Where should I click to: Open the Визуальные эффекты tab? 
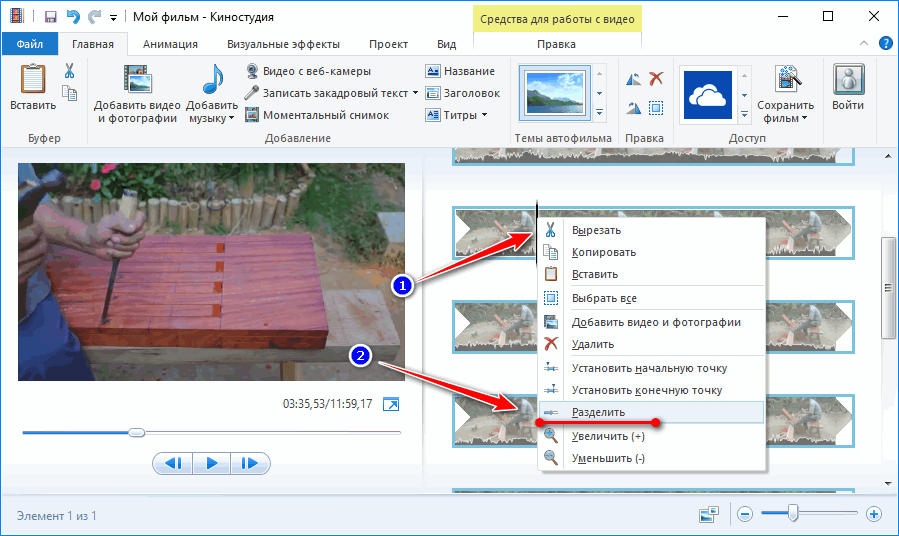tap(283, 44)
